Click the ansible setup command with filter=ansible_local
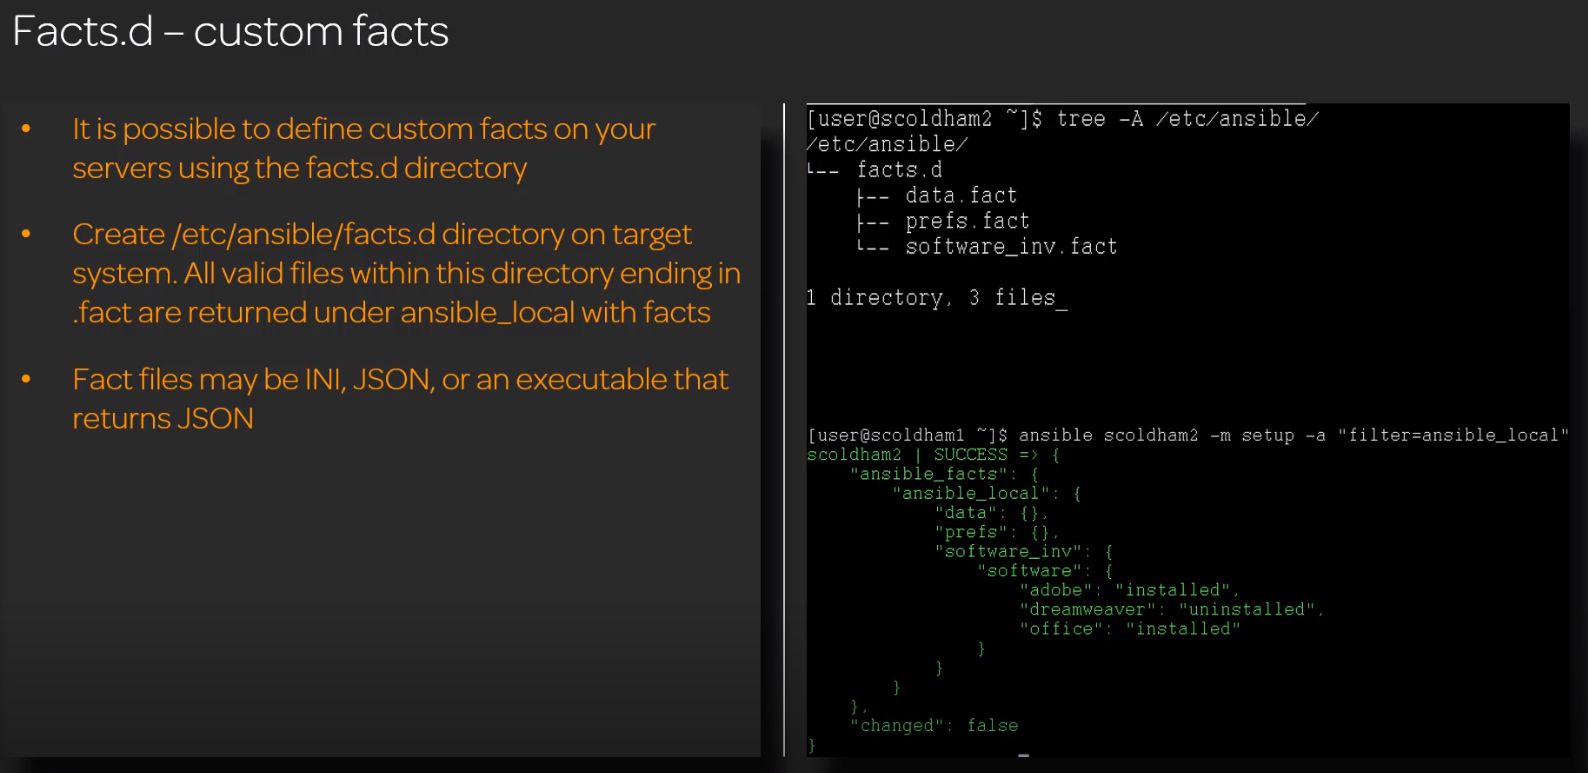 point(1187,435)
